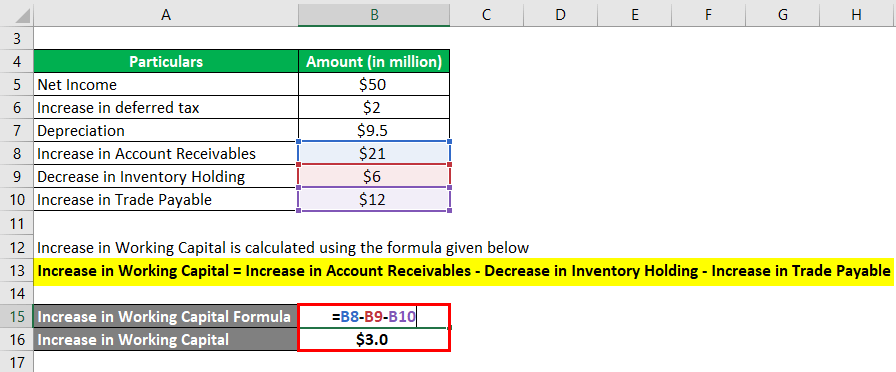Select Increase in deferred tax cell
Viewport: 896px width, 372px height.
click(166, 107)
